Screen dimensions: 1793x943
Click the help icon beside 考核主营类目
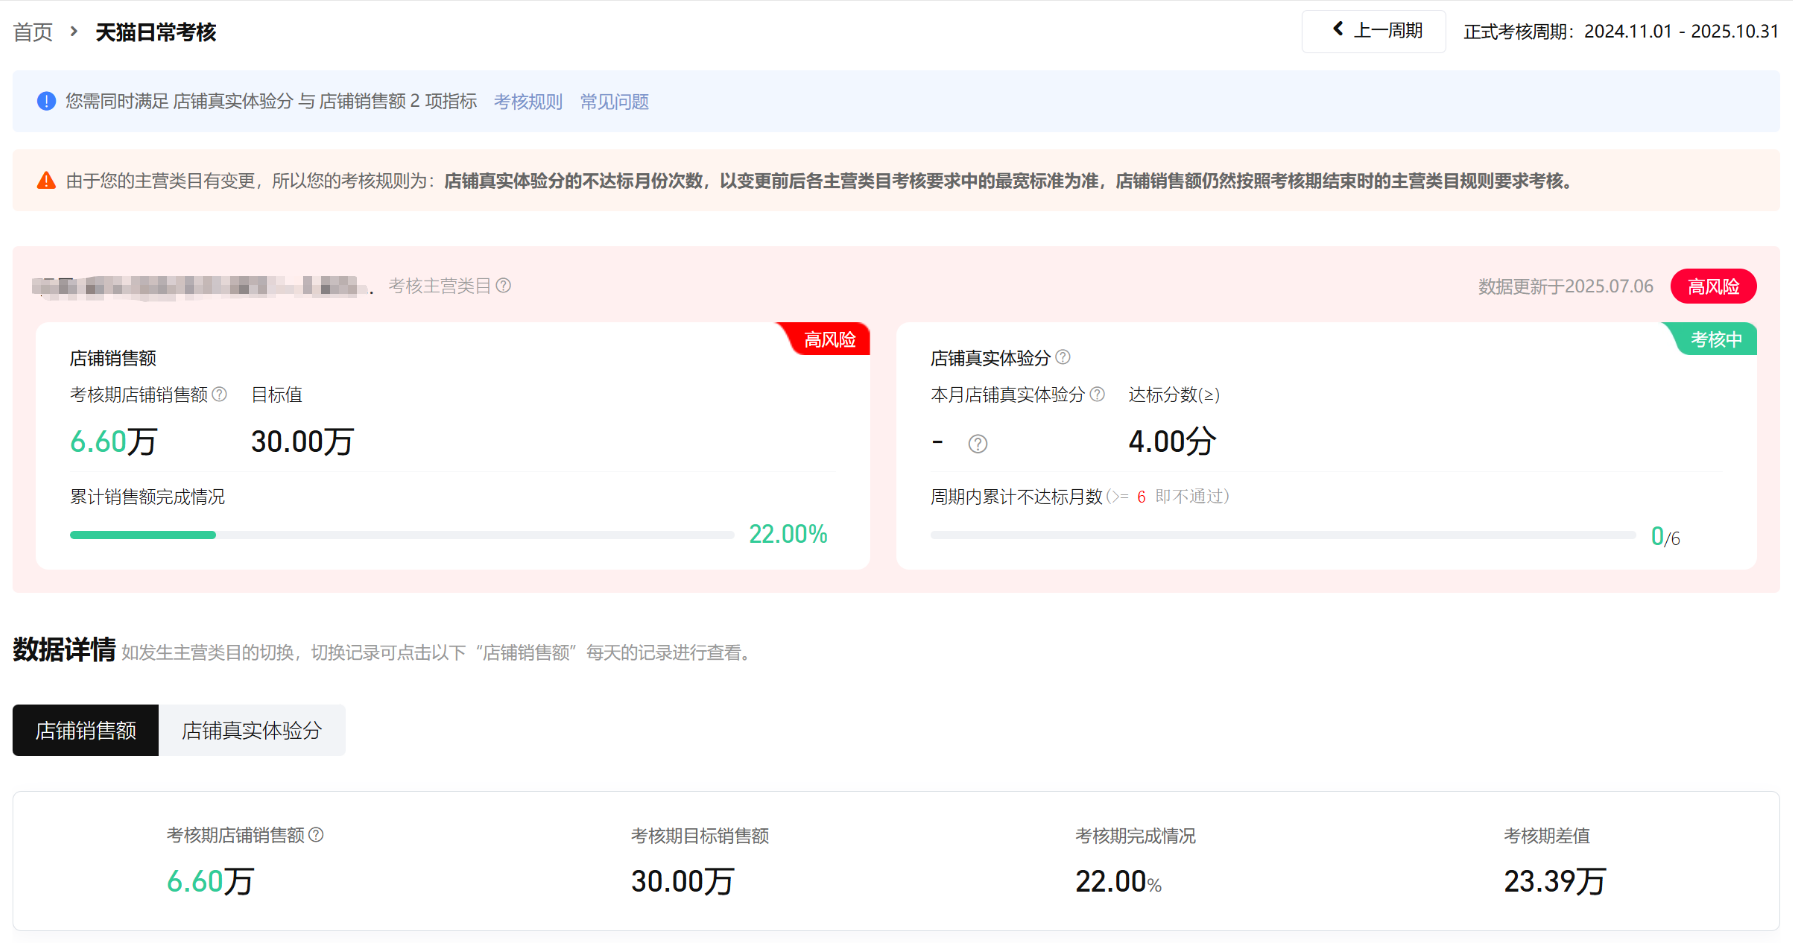point(504,286)
